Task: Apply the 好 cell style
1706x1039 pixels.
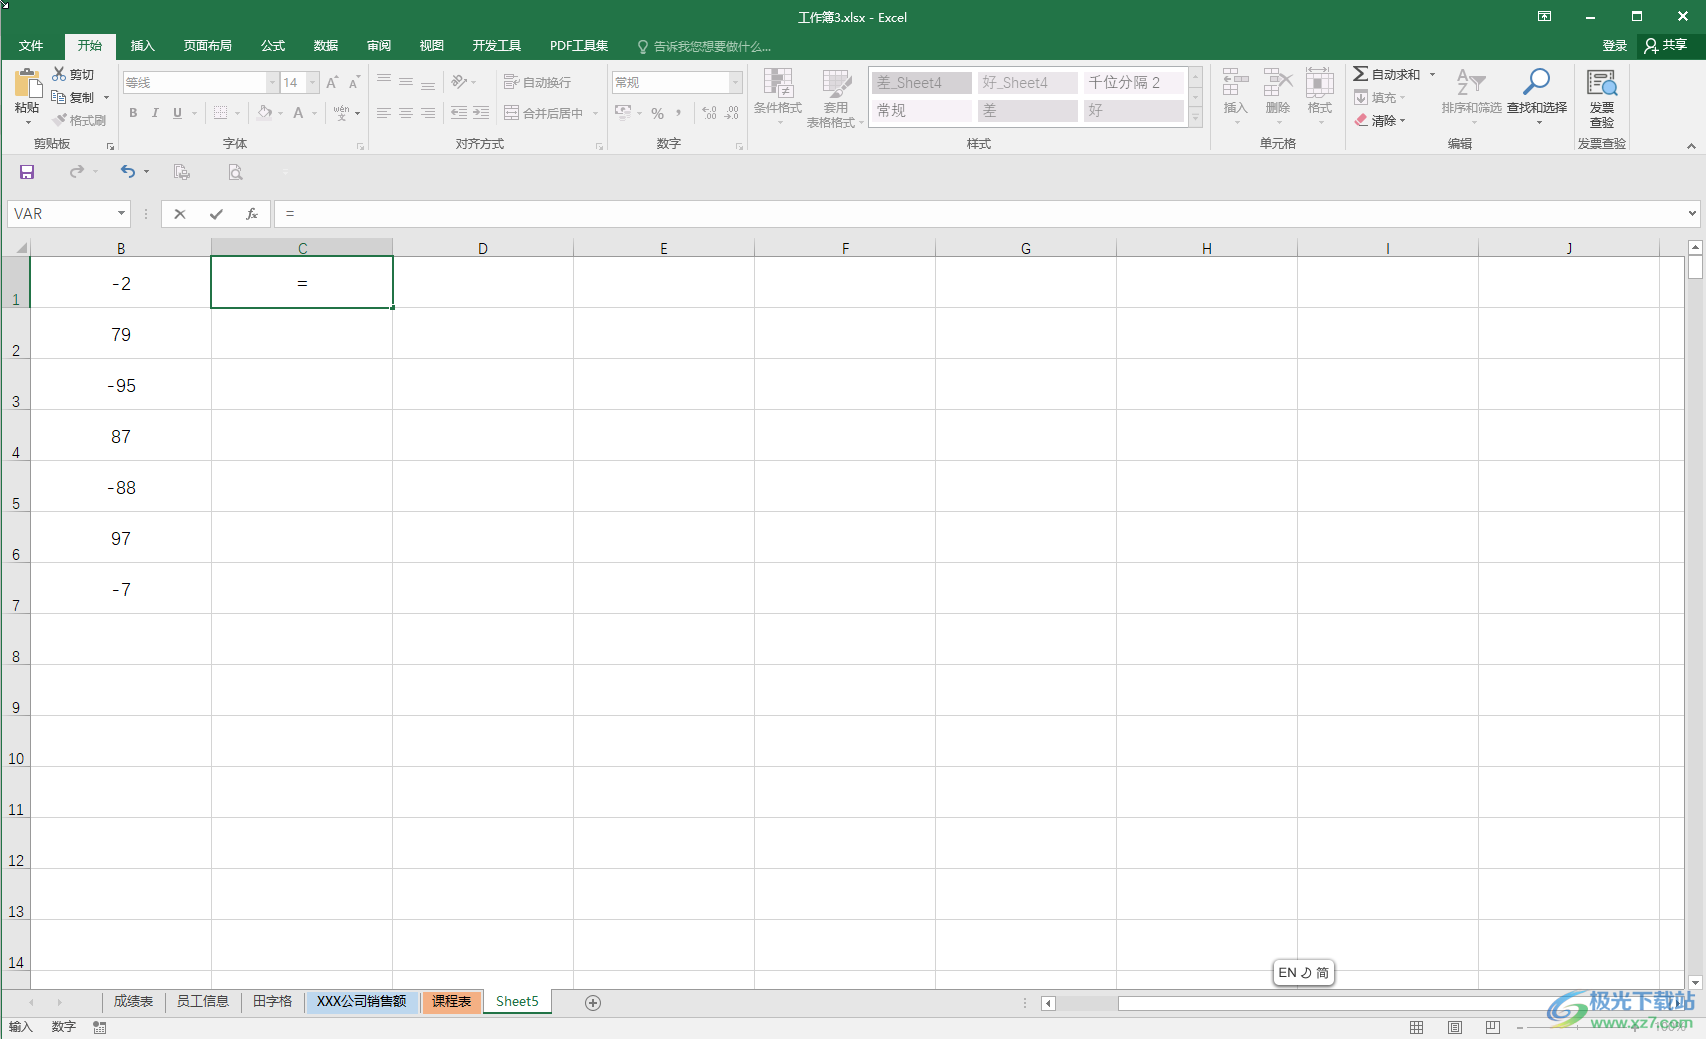Action: click(1134, 110)
